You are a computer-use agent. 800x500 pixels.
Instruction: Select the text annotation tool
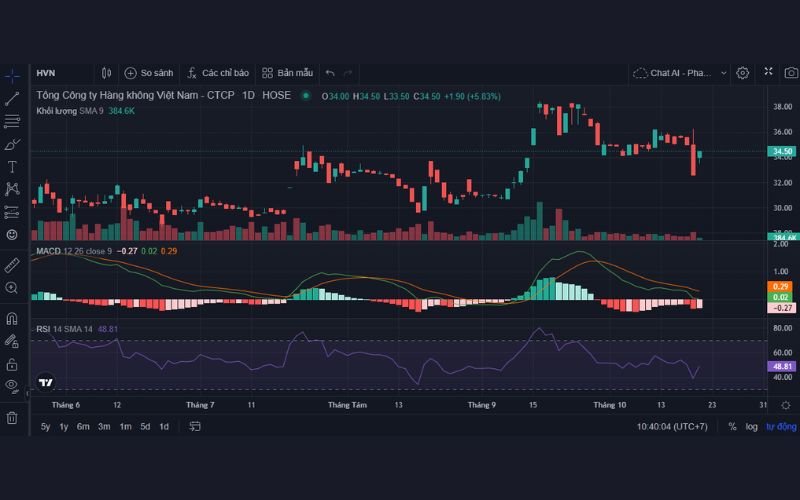click(12, 166)
